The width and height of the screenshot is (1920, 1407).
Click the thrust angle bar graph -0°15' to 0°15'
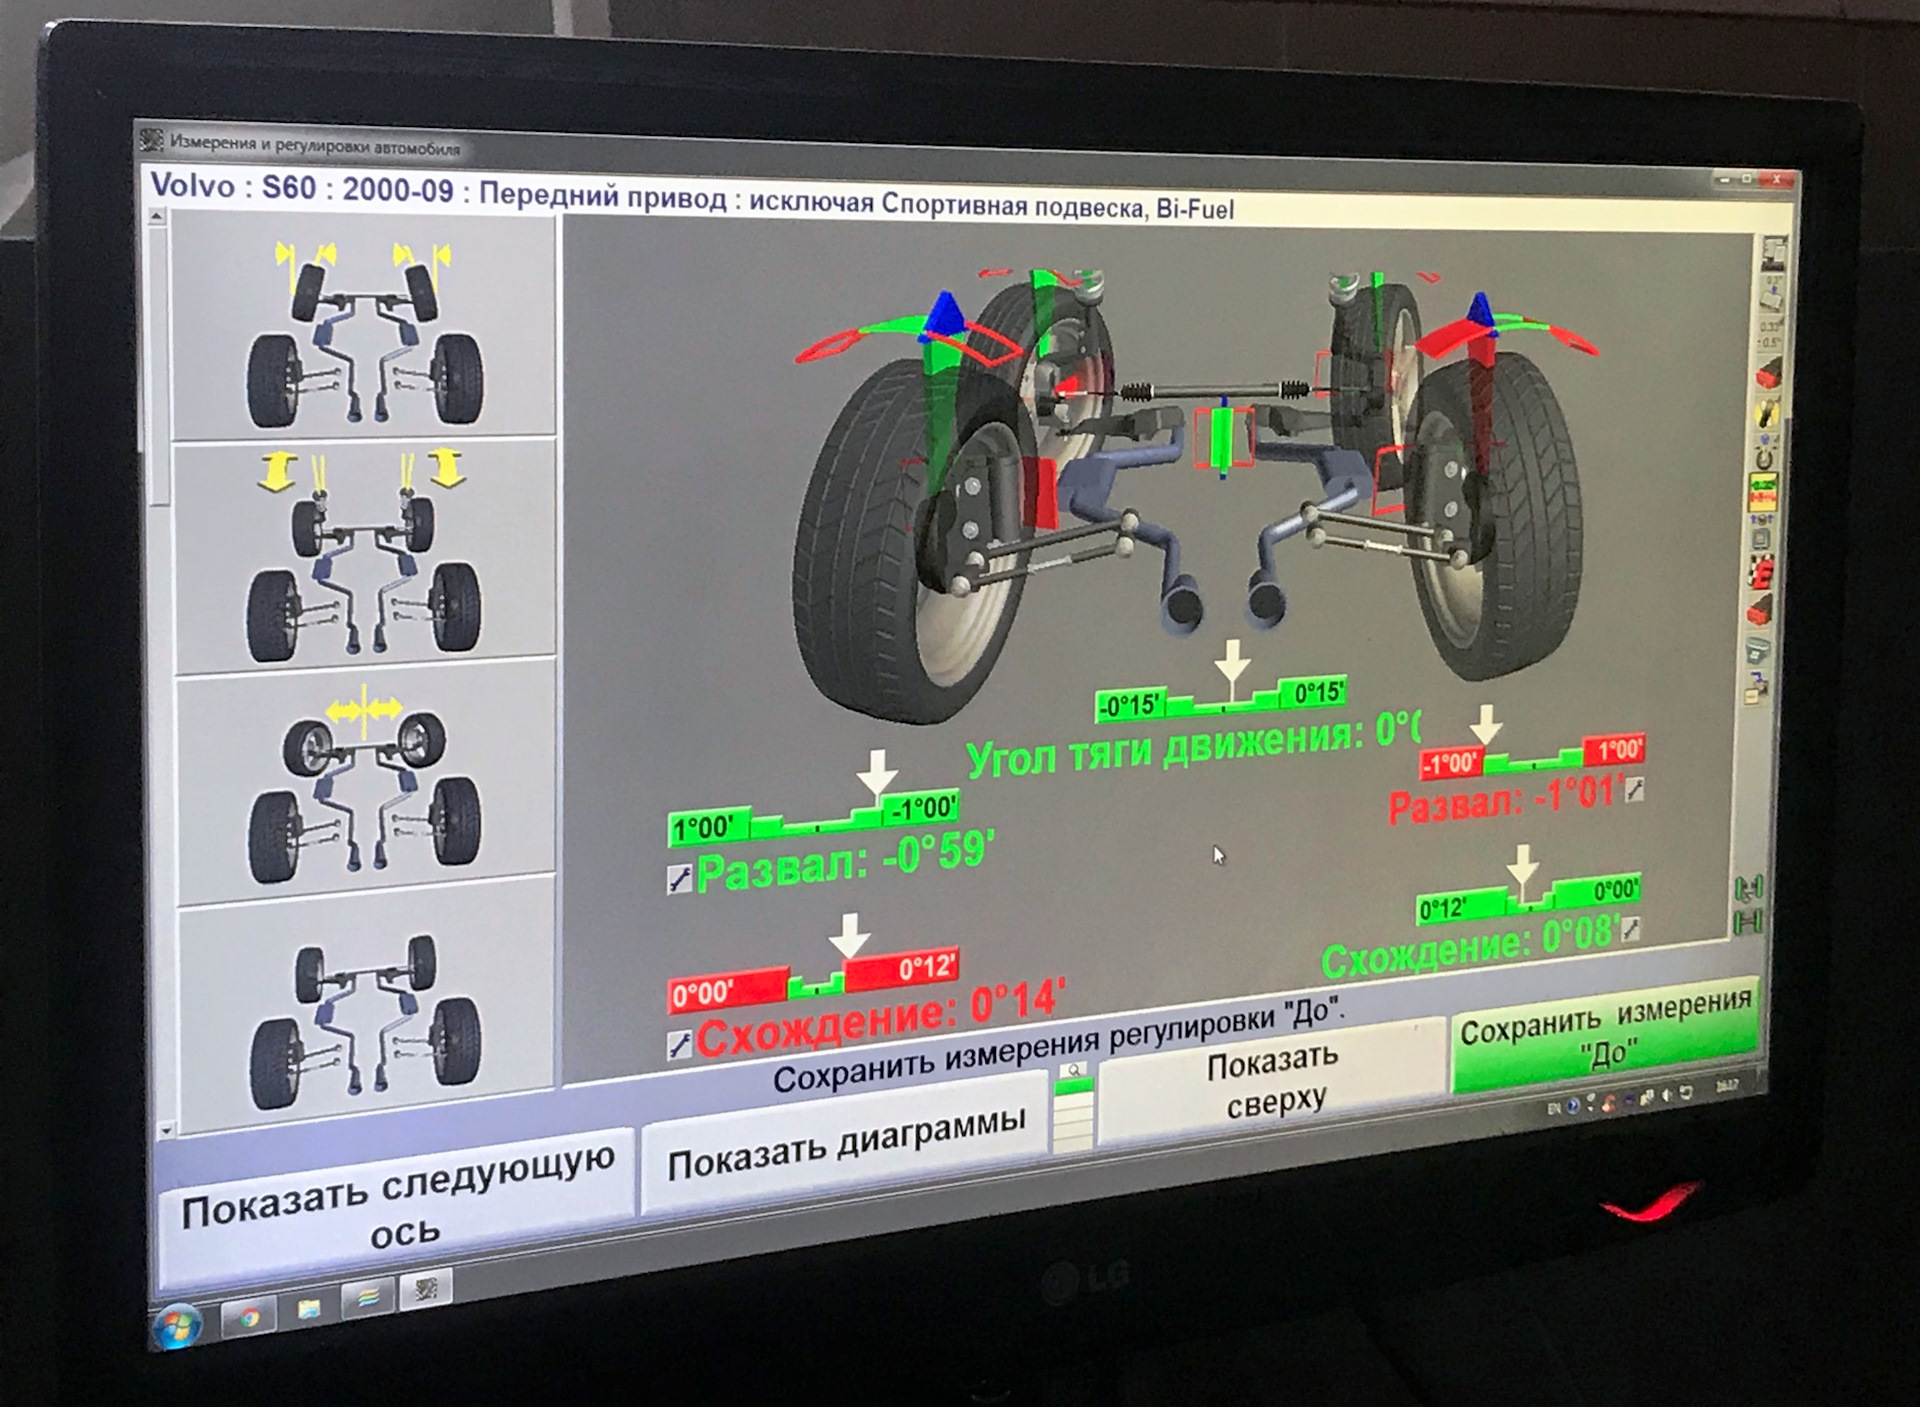1222,699
